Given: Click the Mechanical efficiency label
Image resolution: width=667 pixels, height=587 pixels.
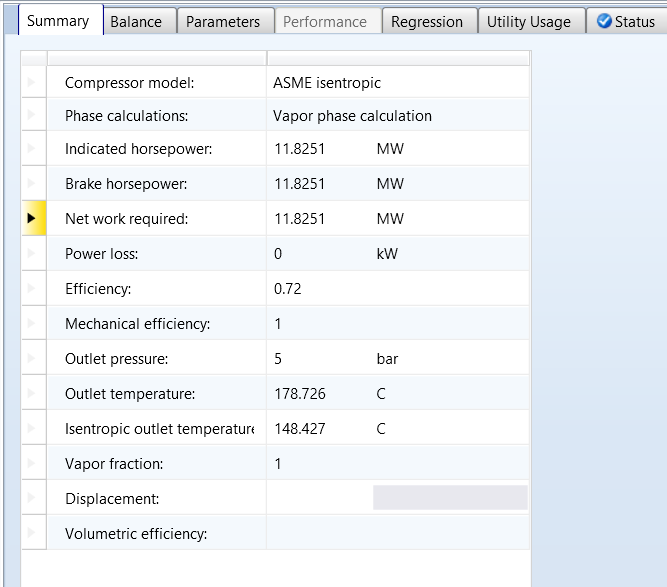Looking at the screenshot, I should [137, 324].
